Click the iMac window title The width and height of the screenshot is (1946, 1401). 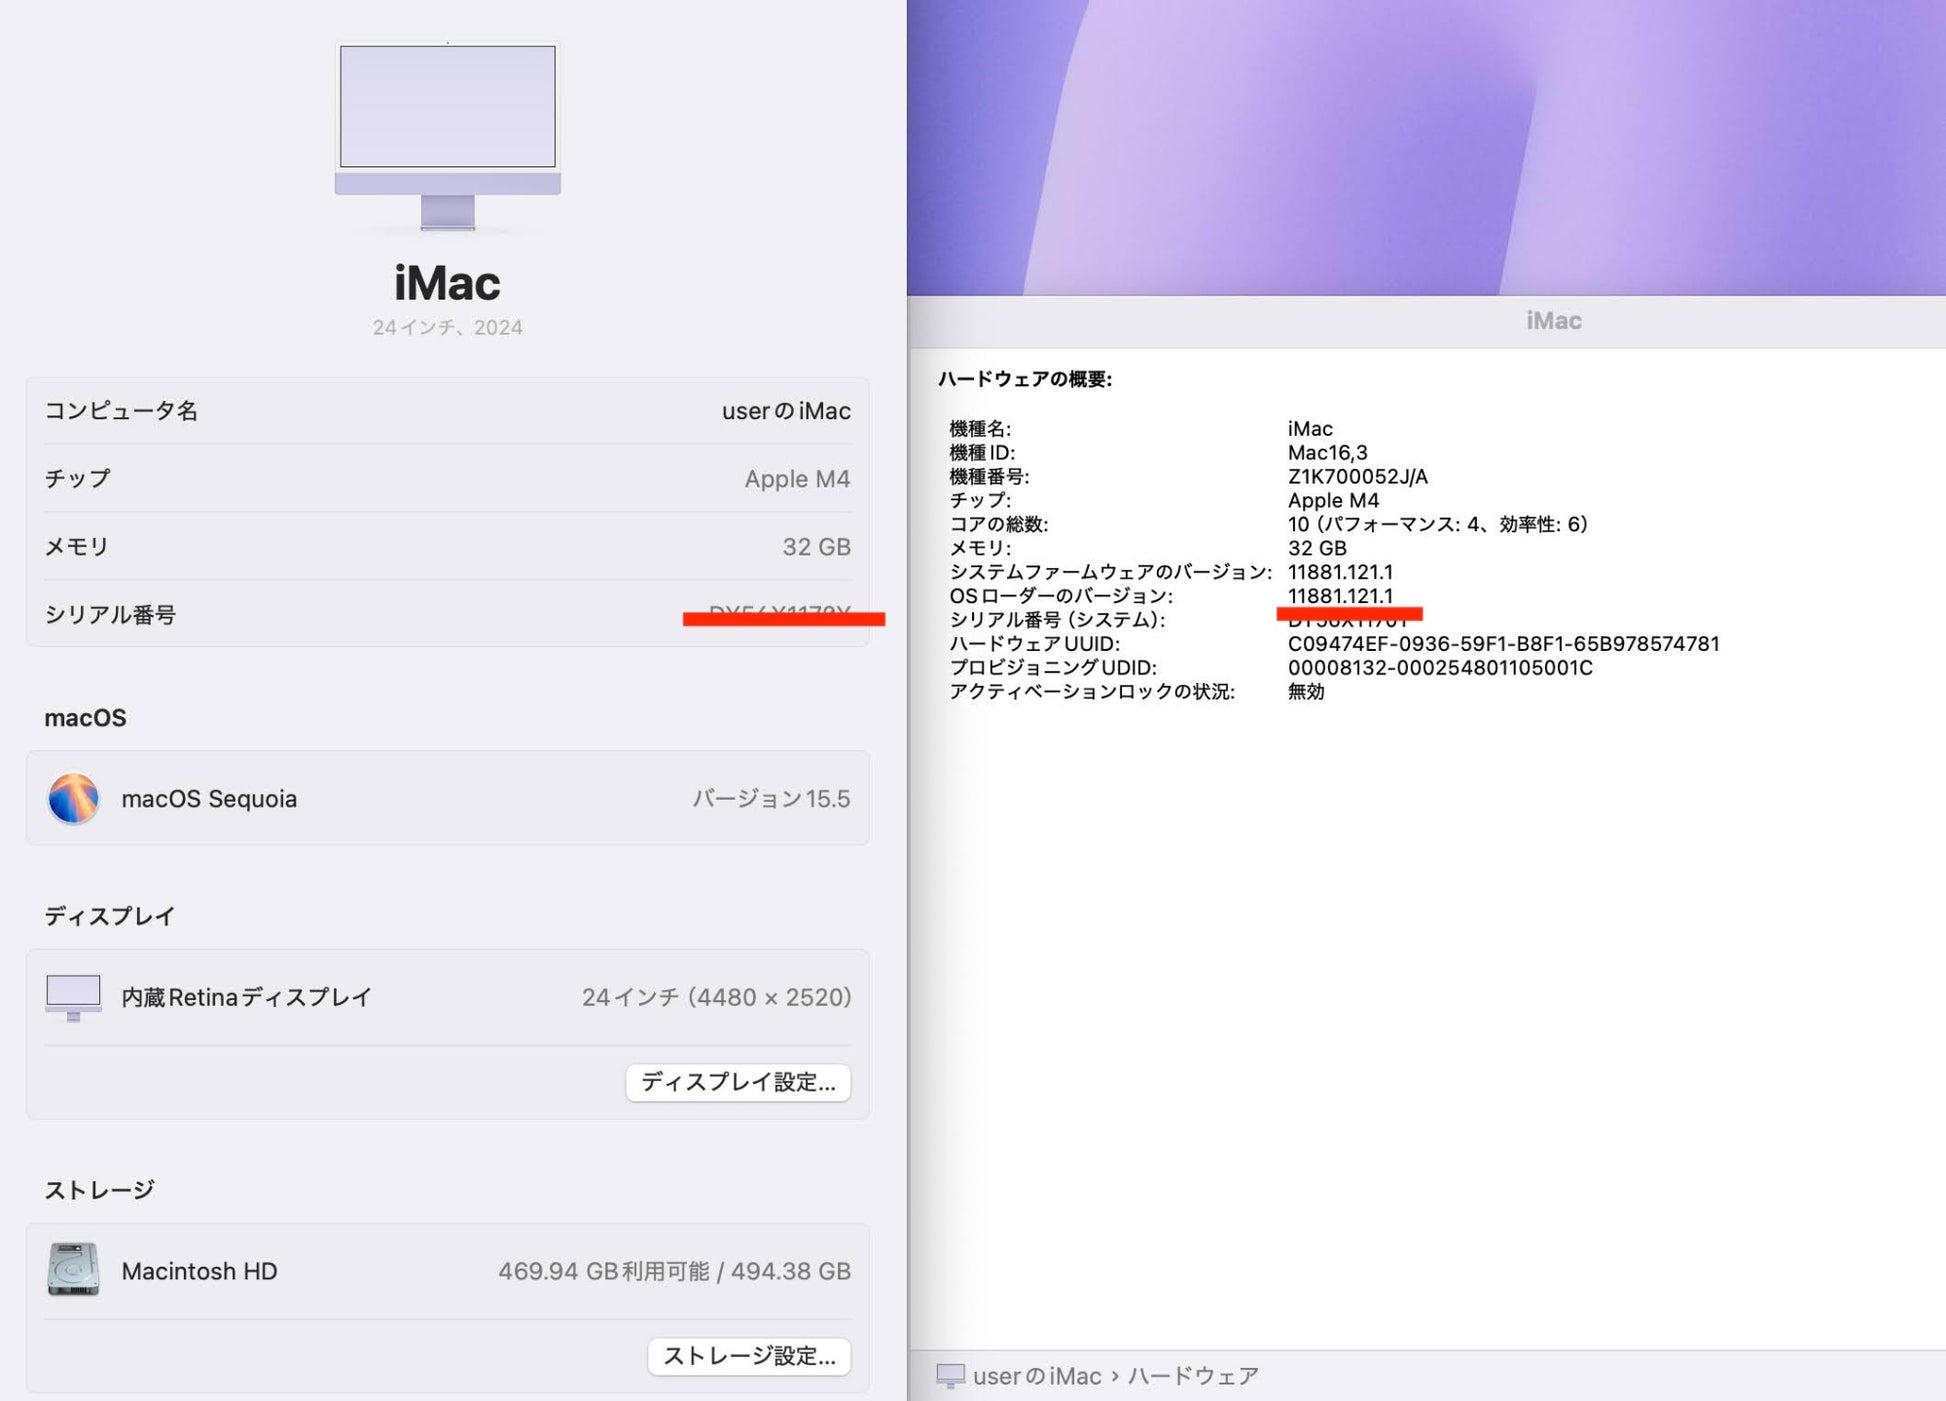1553,321
